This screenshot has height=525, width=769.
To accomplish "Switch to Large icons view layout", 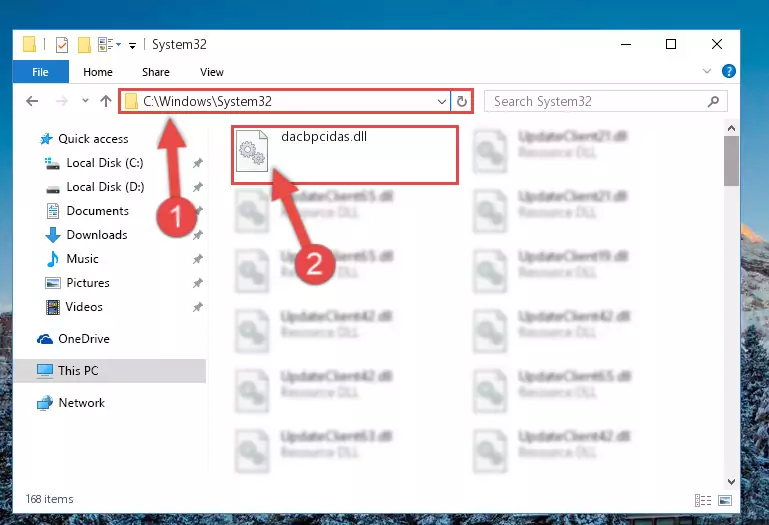I will tap(725, 500).
